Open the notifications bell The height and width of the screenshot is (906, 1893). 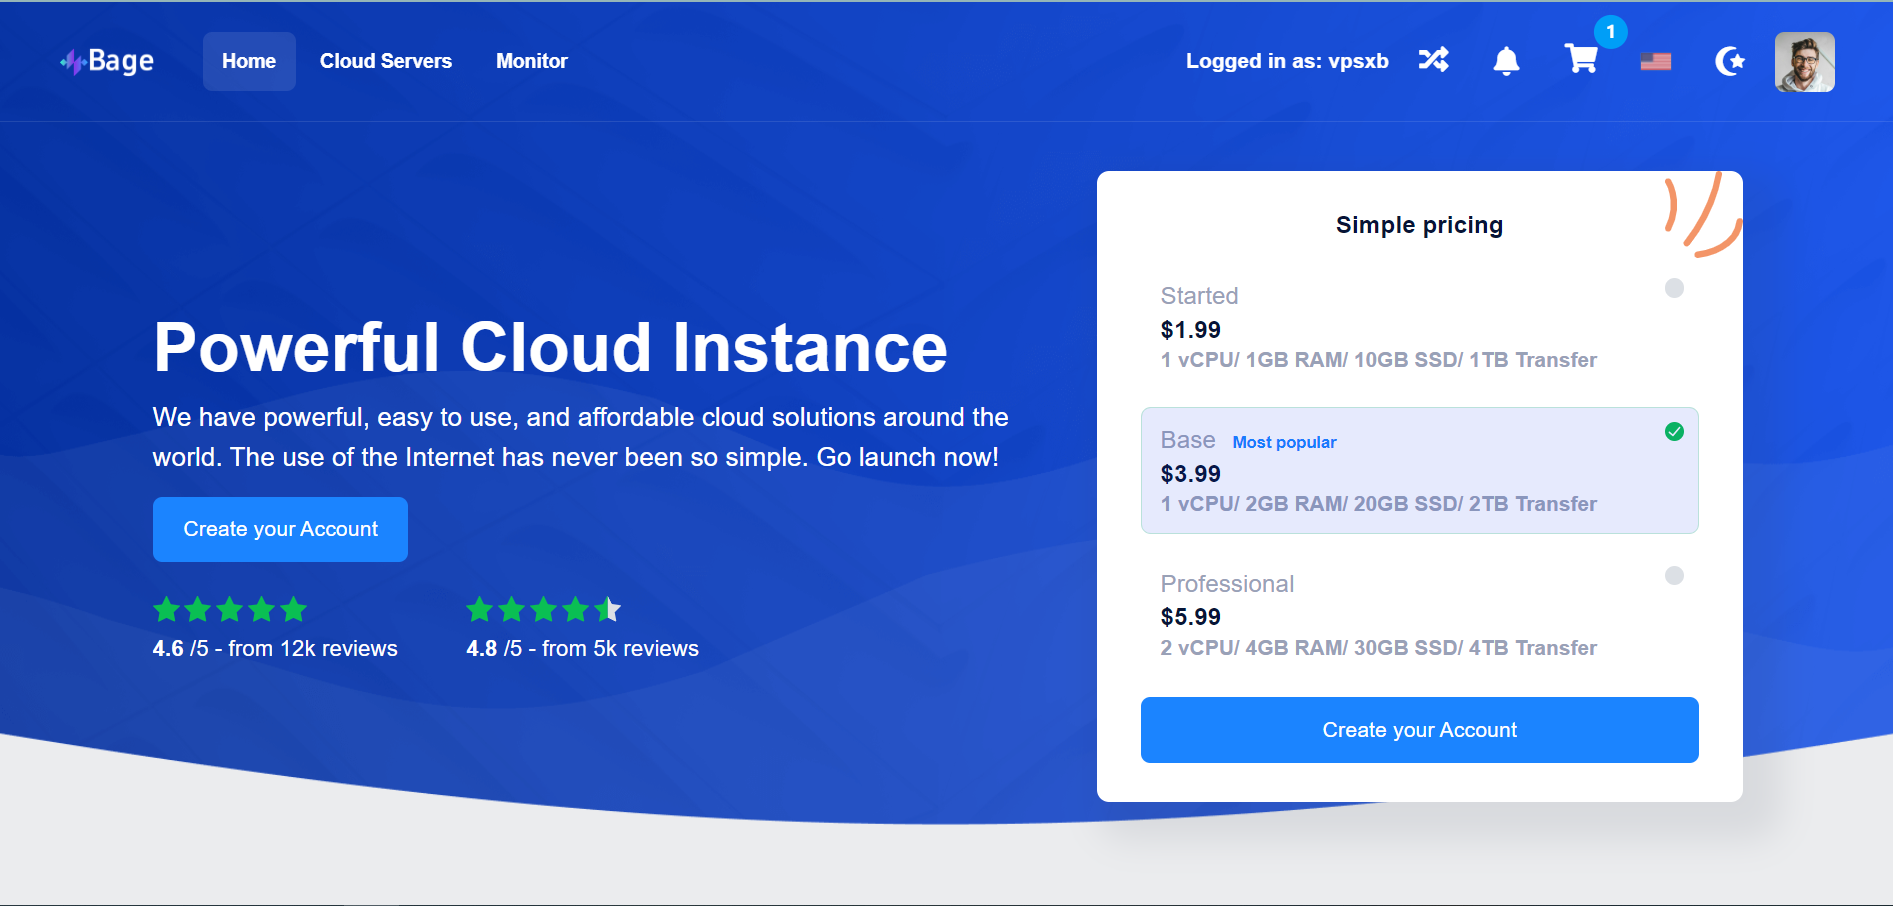point(1506,62)
